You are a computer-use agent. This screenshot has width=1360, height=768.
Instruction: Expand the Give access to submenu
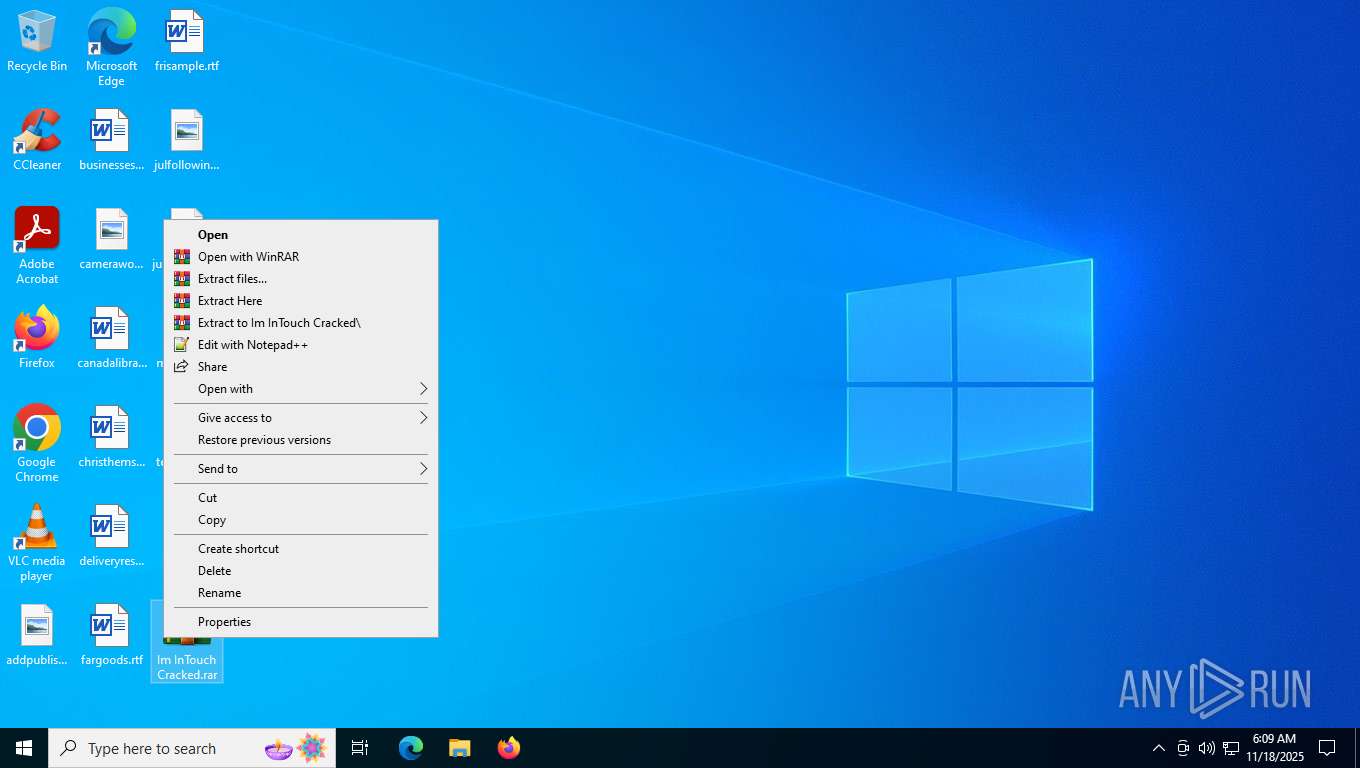tap(301, 418)
